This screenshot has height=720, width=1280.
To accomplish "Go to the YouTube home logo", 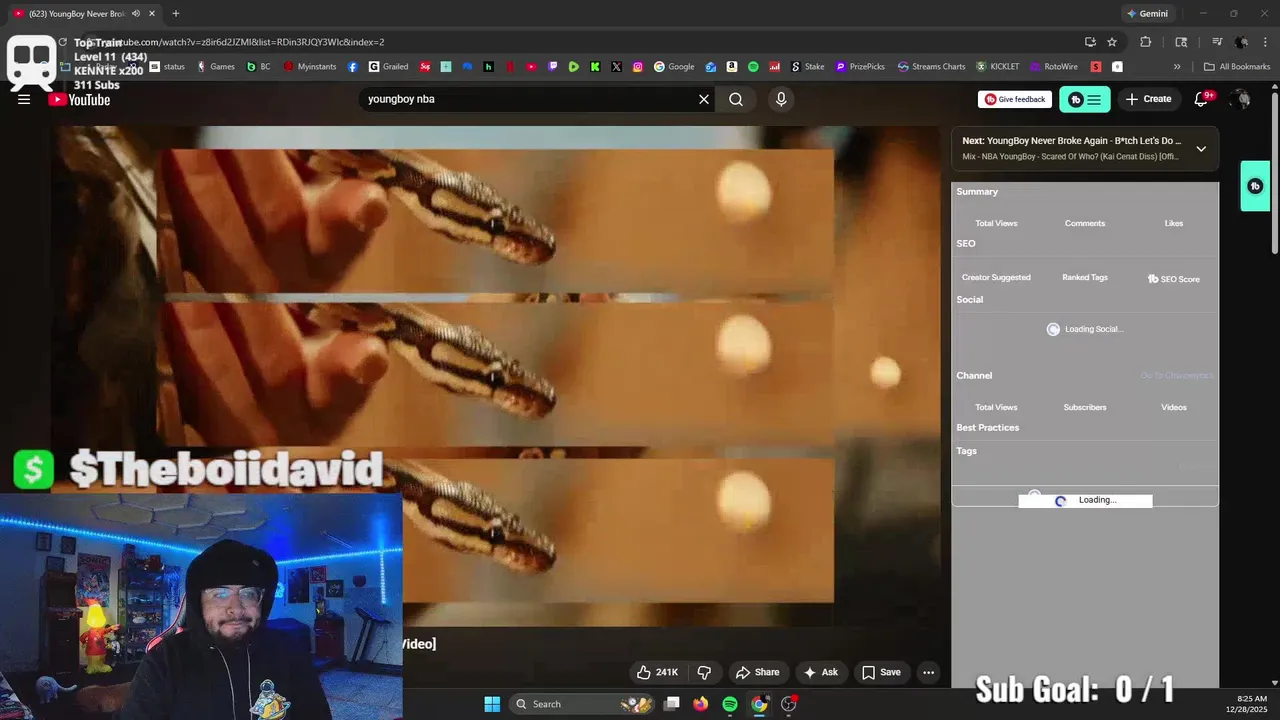I will point(79,99).
